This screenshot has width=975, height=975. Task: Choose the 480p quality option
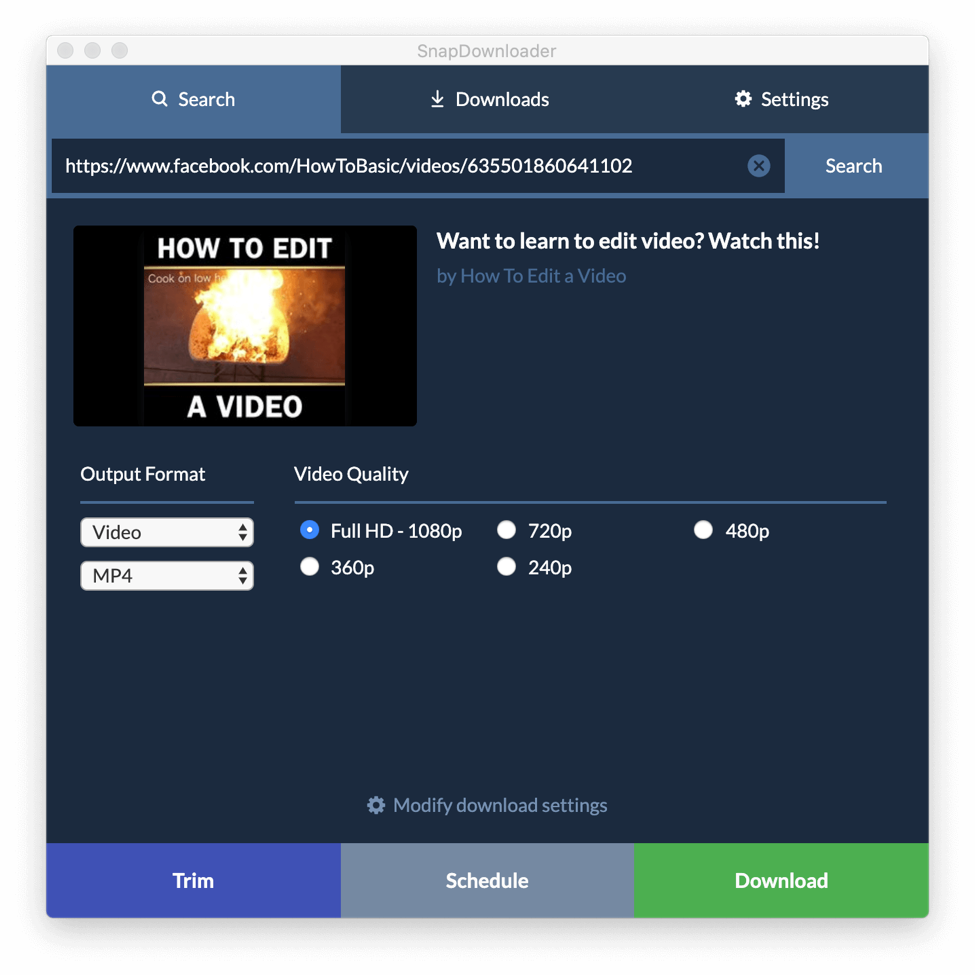(x=704, y=530)
